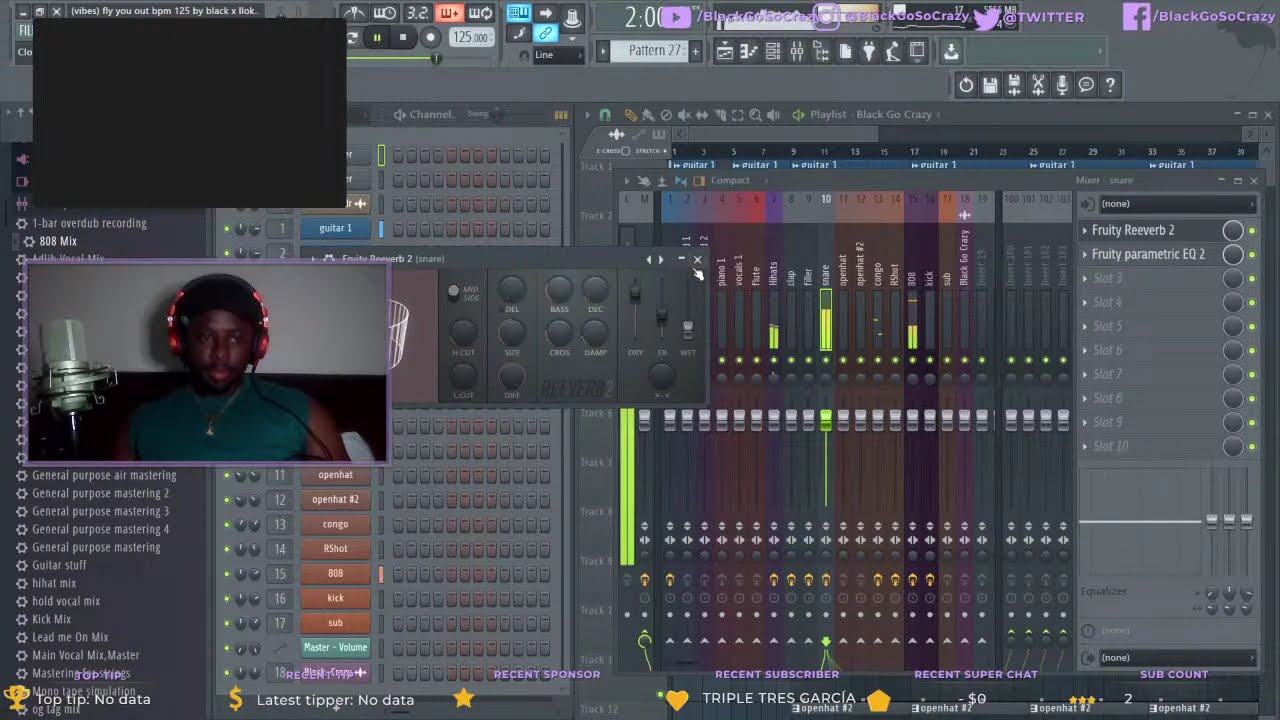Image resolution: width=1280 pixels, height=720 pixels.
Task: Start recording with the record button
Action: [431, 38]
